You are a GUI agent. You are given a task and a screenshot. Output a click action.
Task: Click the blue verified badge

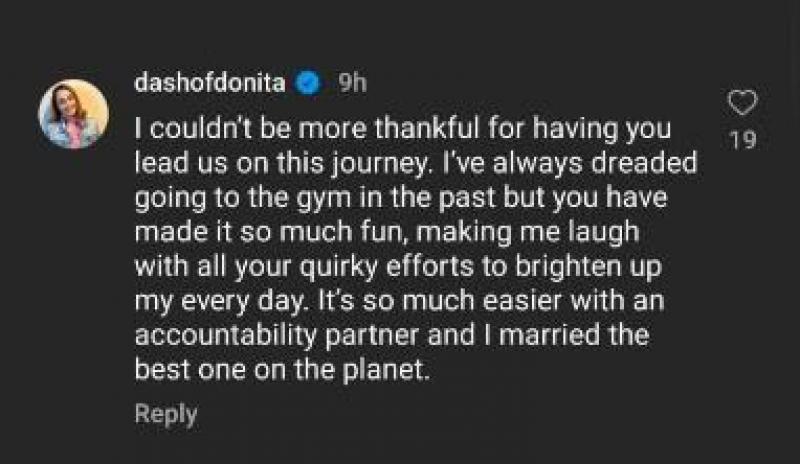click(308, 84)
